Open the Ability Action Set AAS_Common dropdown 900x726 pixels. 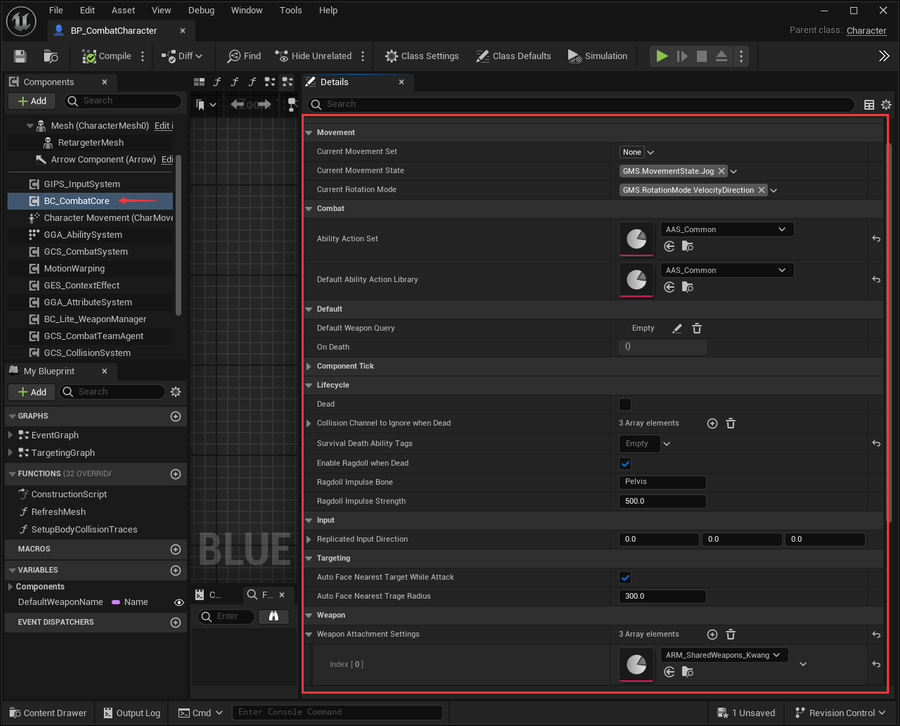point(727,230)
